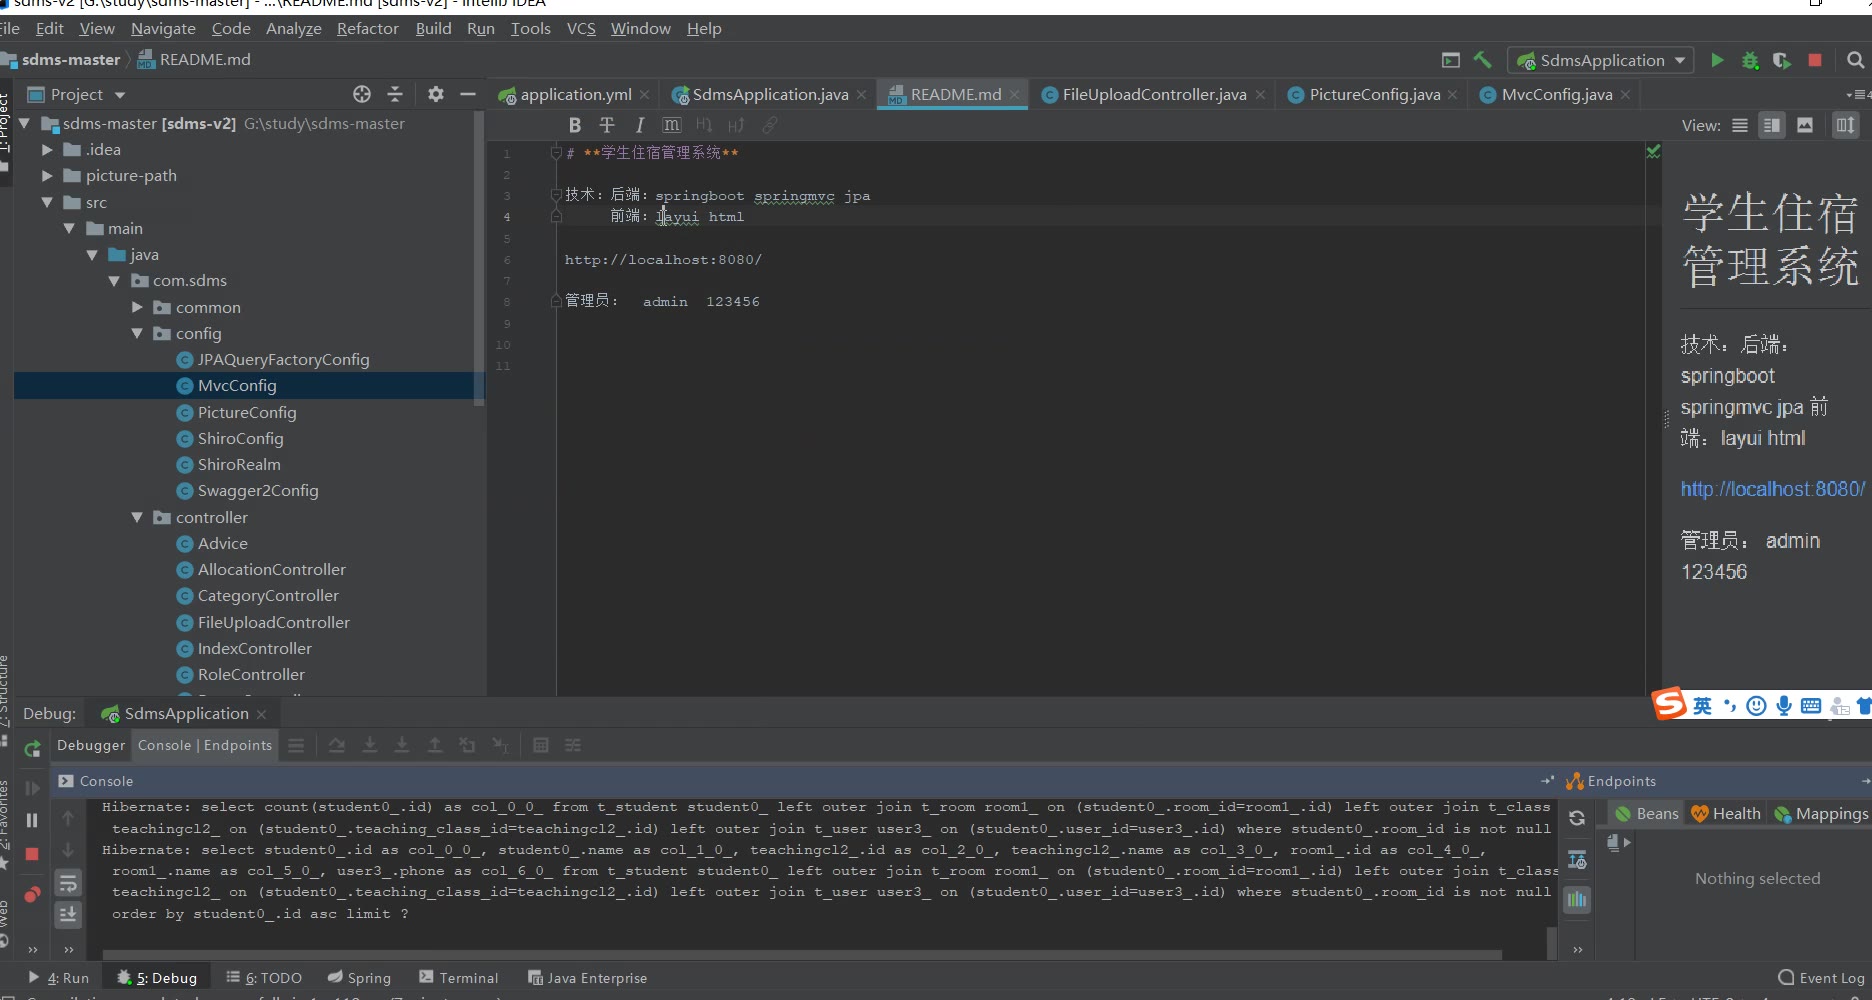
Task: Start debugging with the bug icon
Action: (1750, 60)
